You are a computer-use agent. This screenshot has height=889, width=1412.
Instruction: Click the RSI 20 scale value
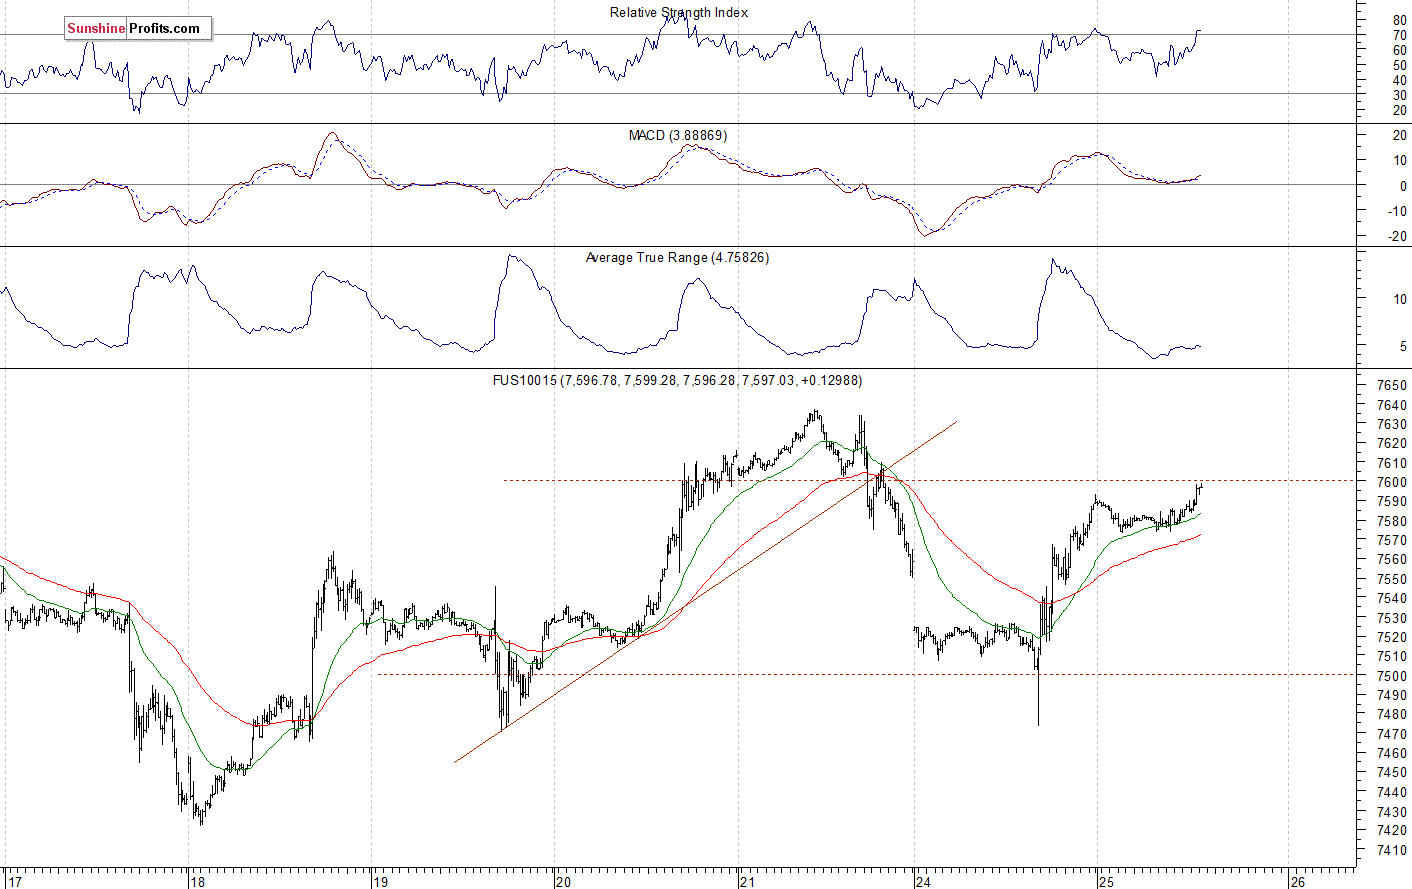point(1400,110)
